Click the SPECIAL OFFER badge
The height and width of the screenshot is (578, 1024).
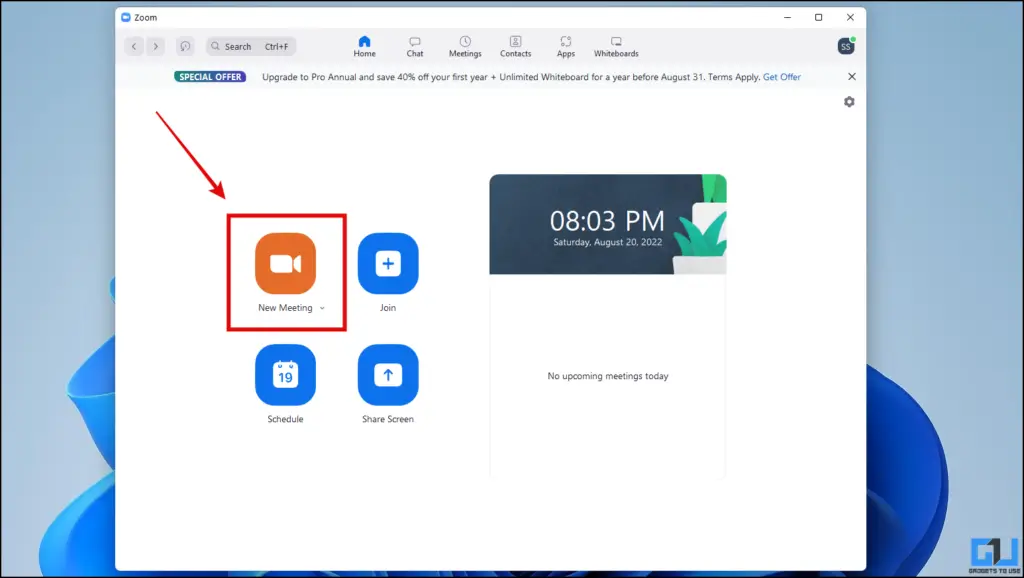(210, 77)
